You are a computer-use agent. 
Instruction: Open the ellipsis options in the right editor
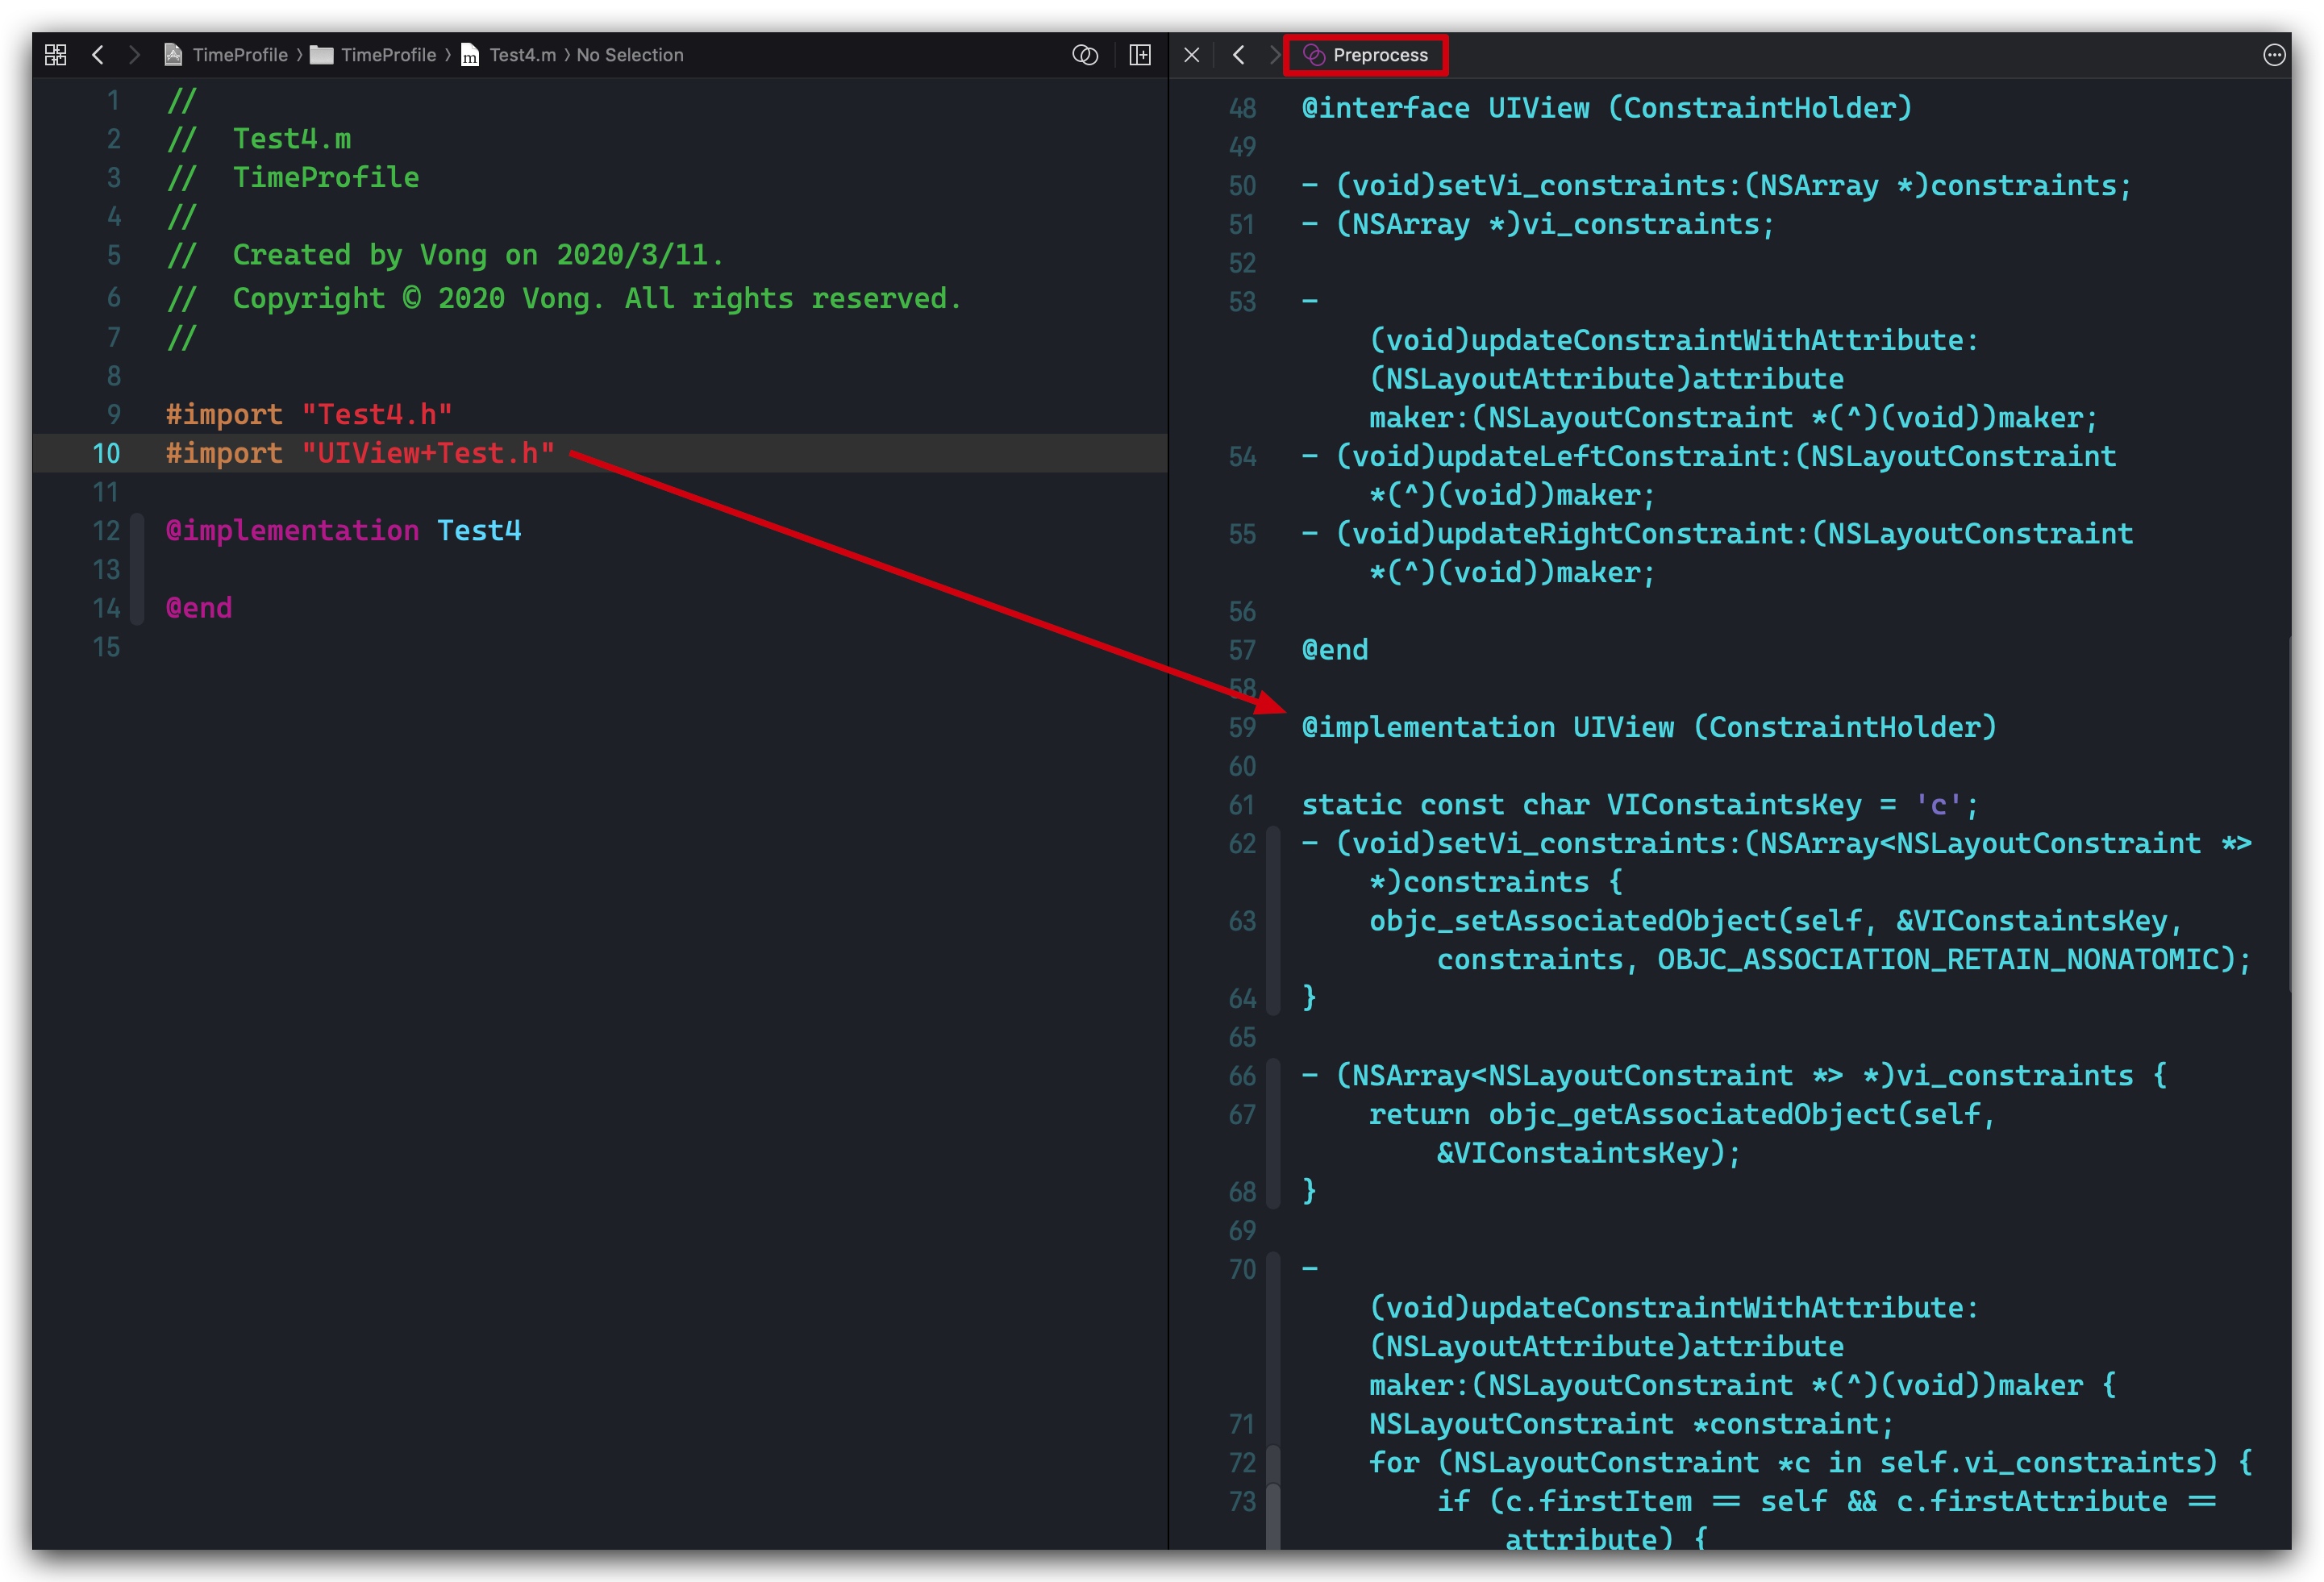point(2273,55)
